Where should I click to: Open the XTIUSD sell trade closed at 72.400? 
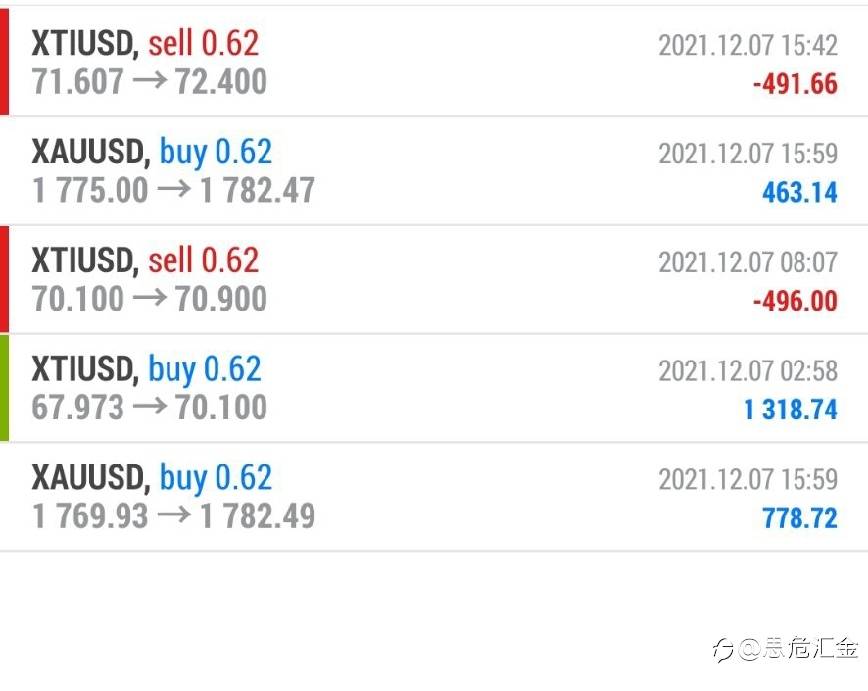click(434, 61)
